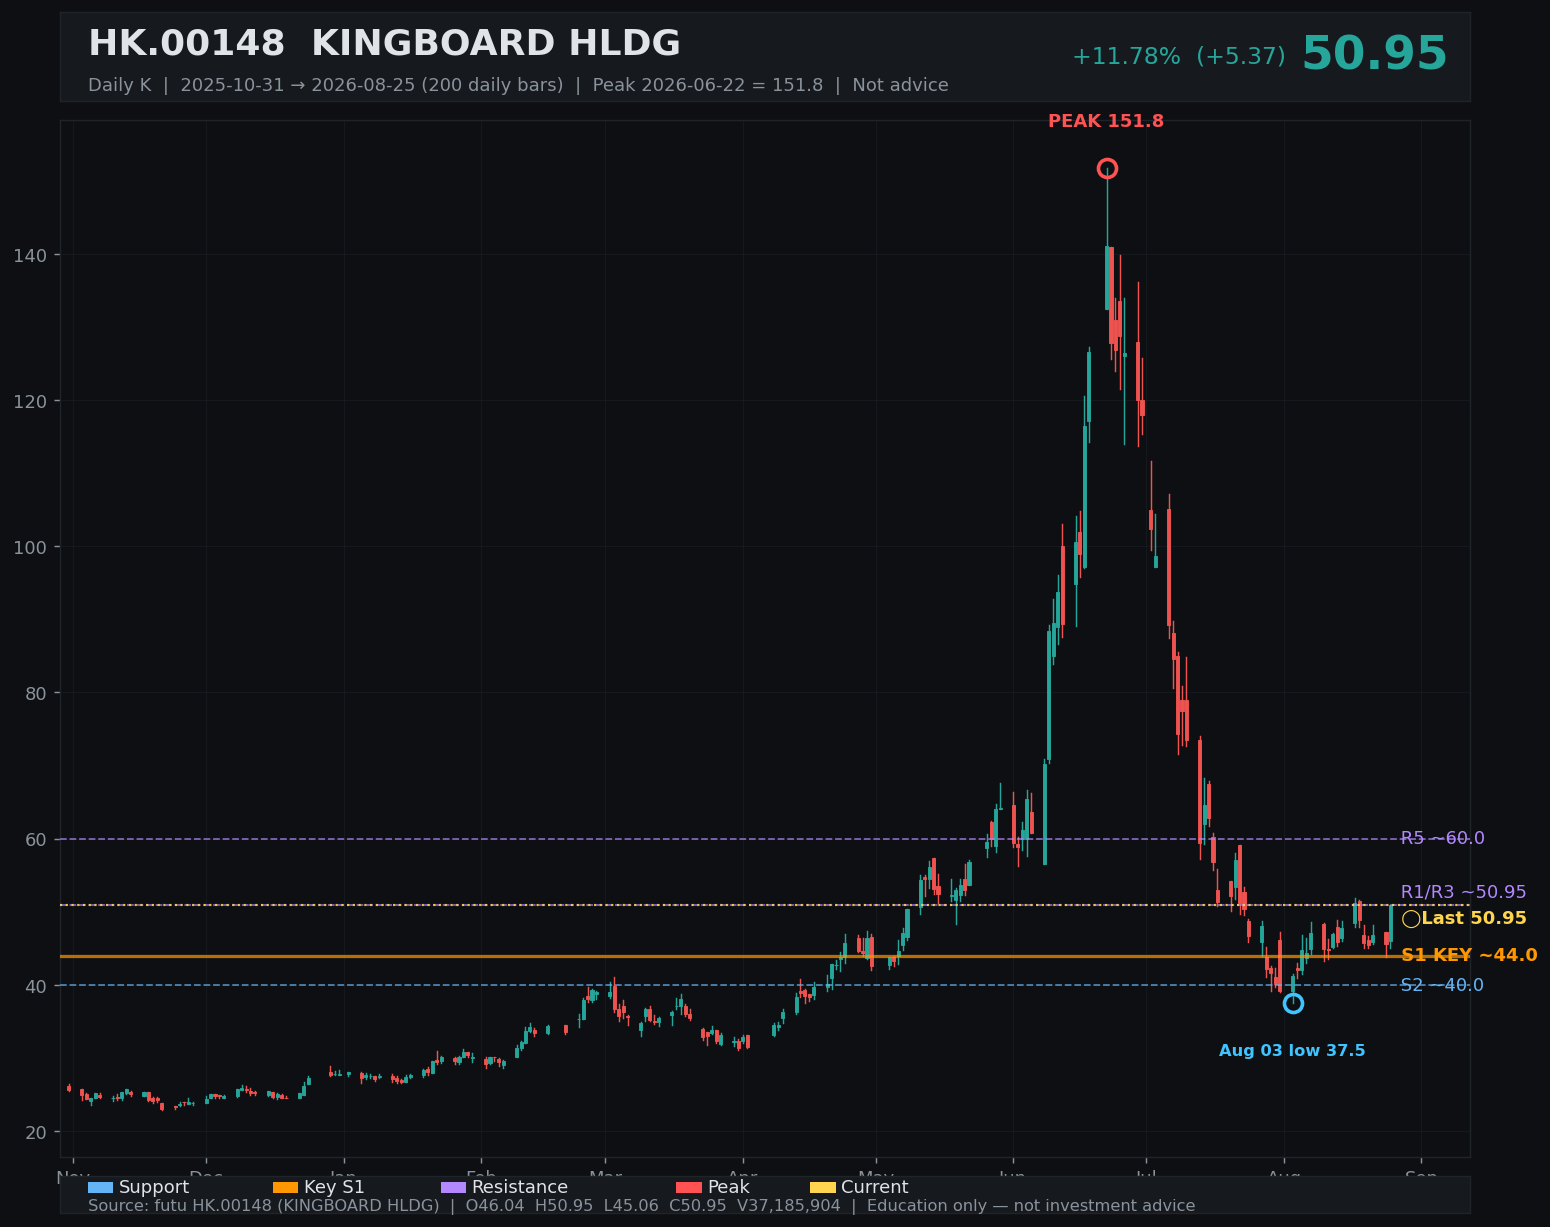This screenshot has width=1550, height=1227.
Task: Click the "R5 ~60.0" resistance label
Action: (x=1442, y=839)
